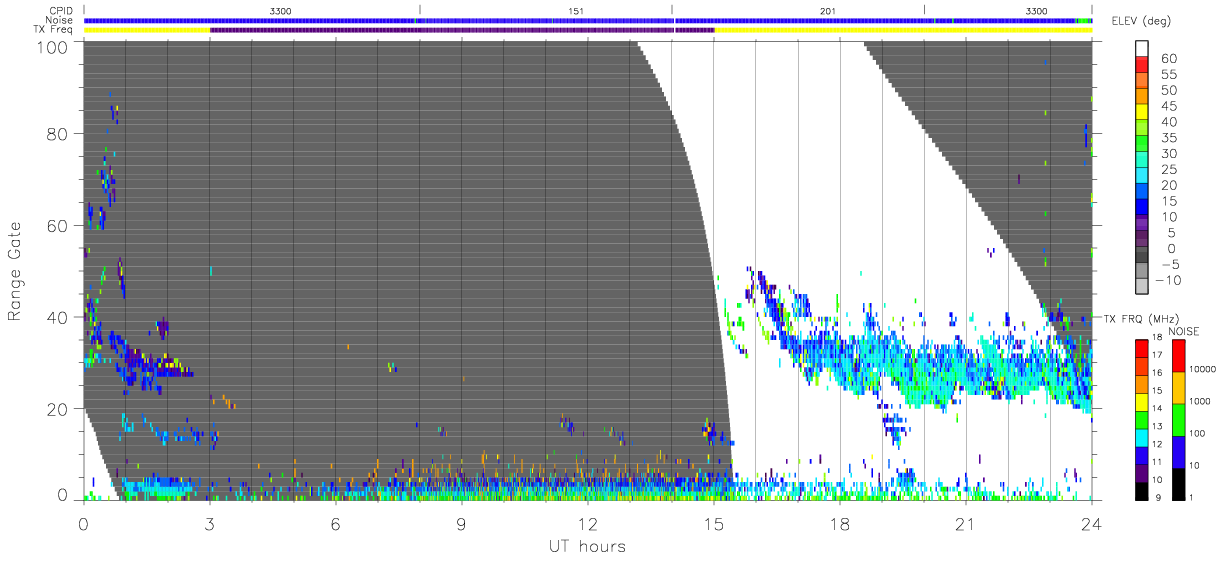Click the 80 tick on Range Gate axis
Viewport: 1228px width, 567px height.
click(x=57, y=134)
